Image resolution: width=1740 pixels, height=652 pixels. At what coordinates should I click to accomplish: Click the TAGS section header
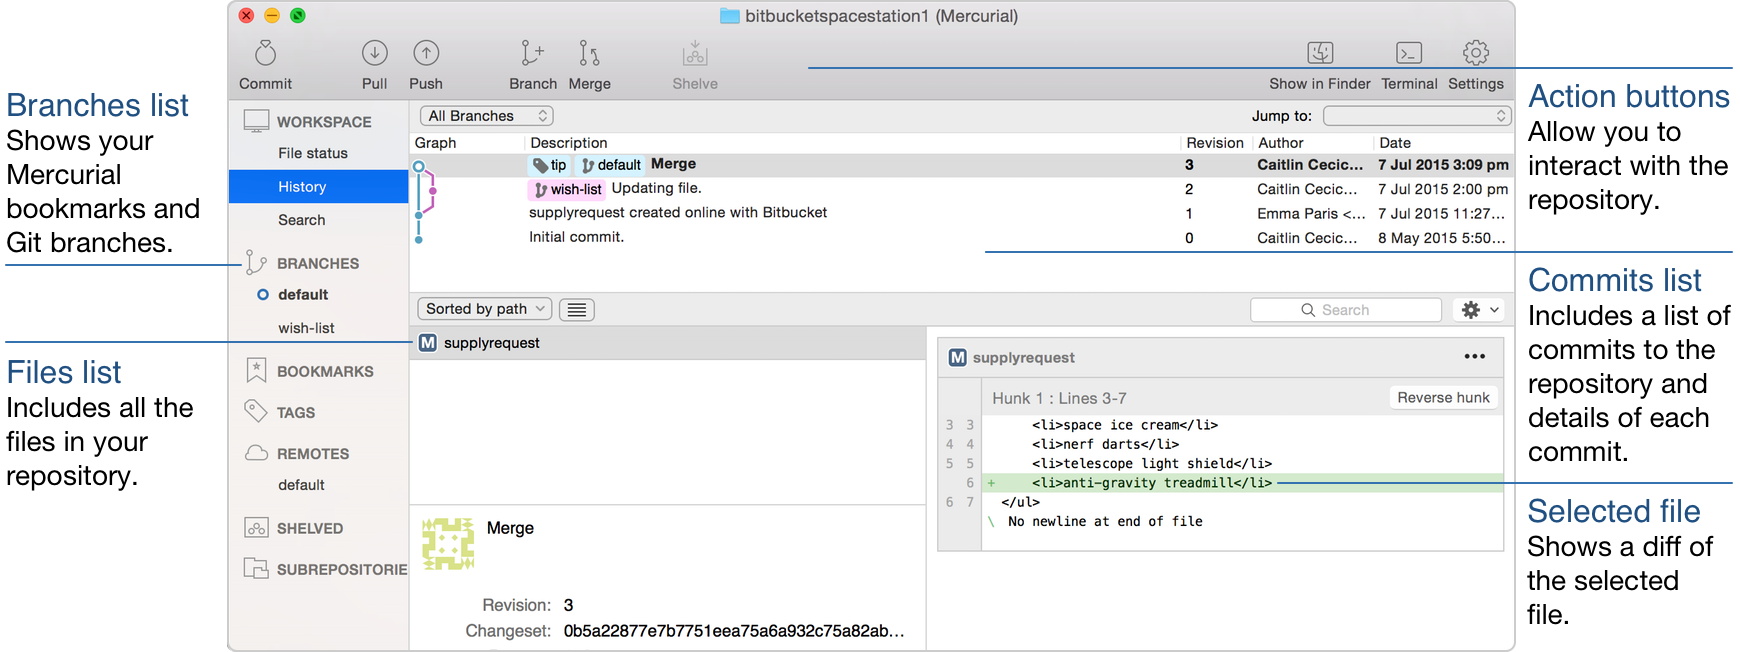296,412
